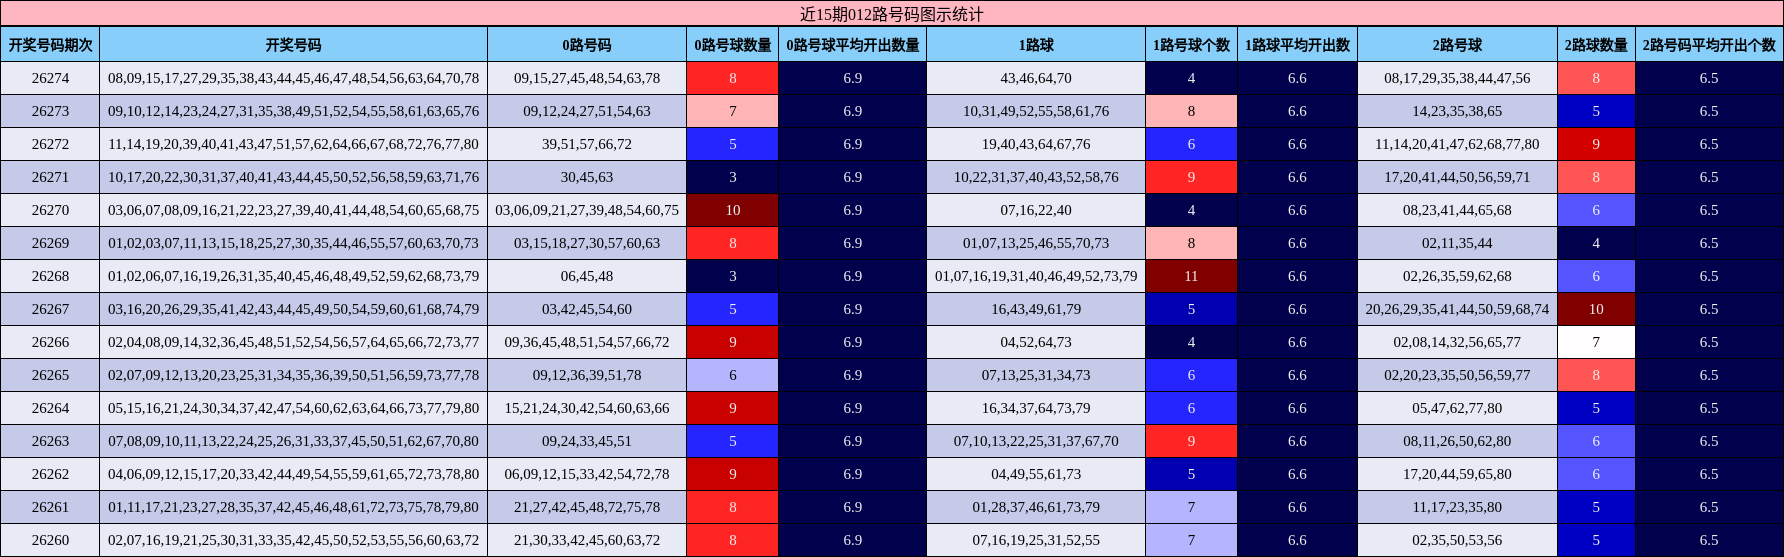Select period number 26271
Image resolution: width=1784 pixels, height=557 pixels.
click(50, 177)
